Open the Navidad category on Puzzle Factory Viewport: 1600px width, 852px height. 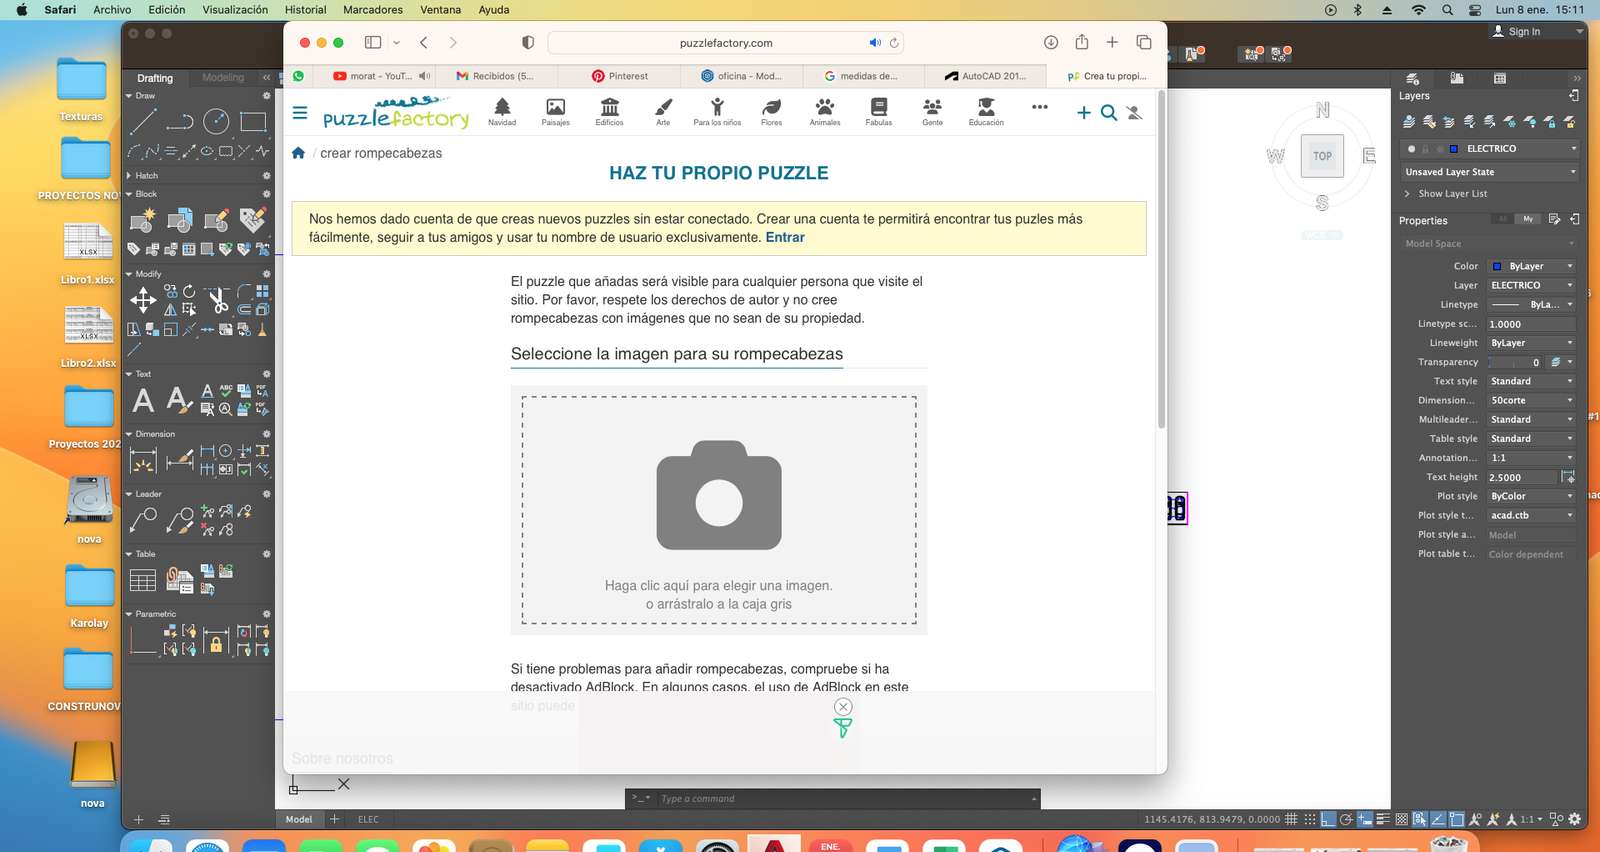pos(502,112)
